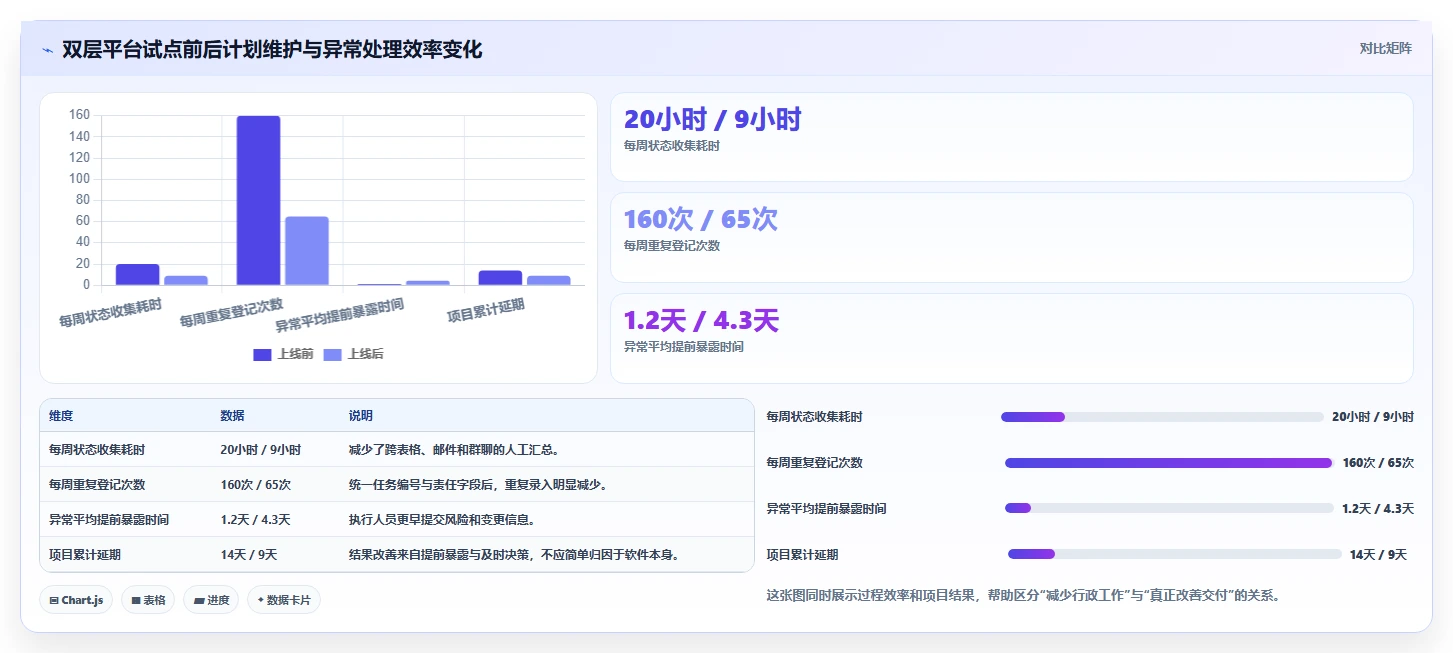Click the 上线前 bar for 项目累计延期
This screenshot has height=653, width=1453.
pyautogui.click(x=500, y=278)
